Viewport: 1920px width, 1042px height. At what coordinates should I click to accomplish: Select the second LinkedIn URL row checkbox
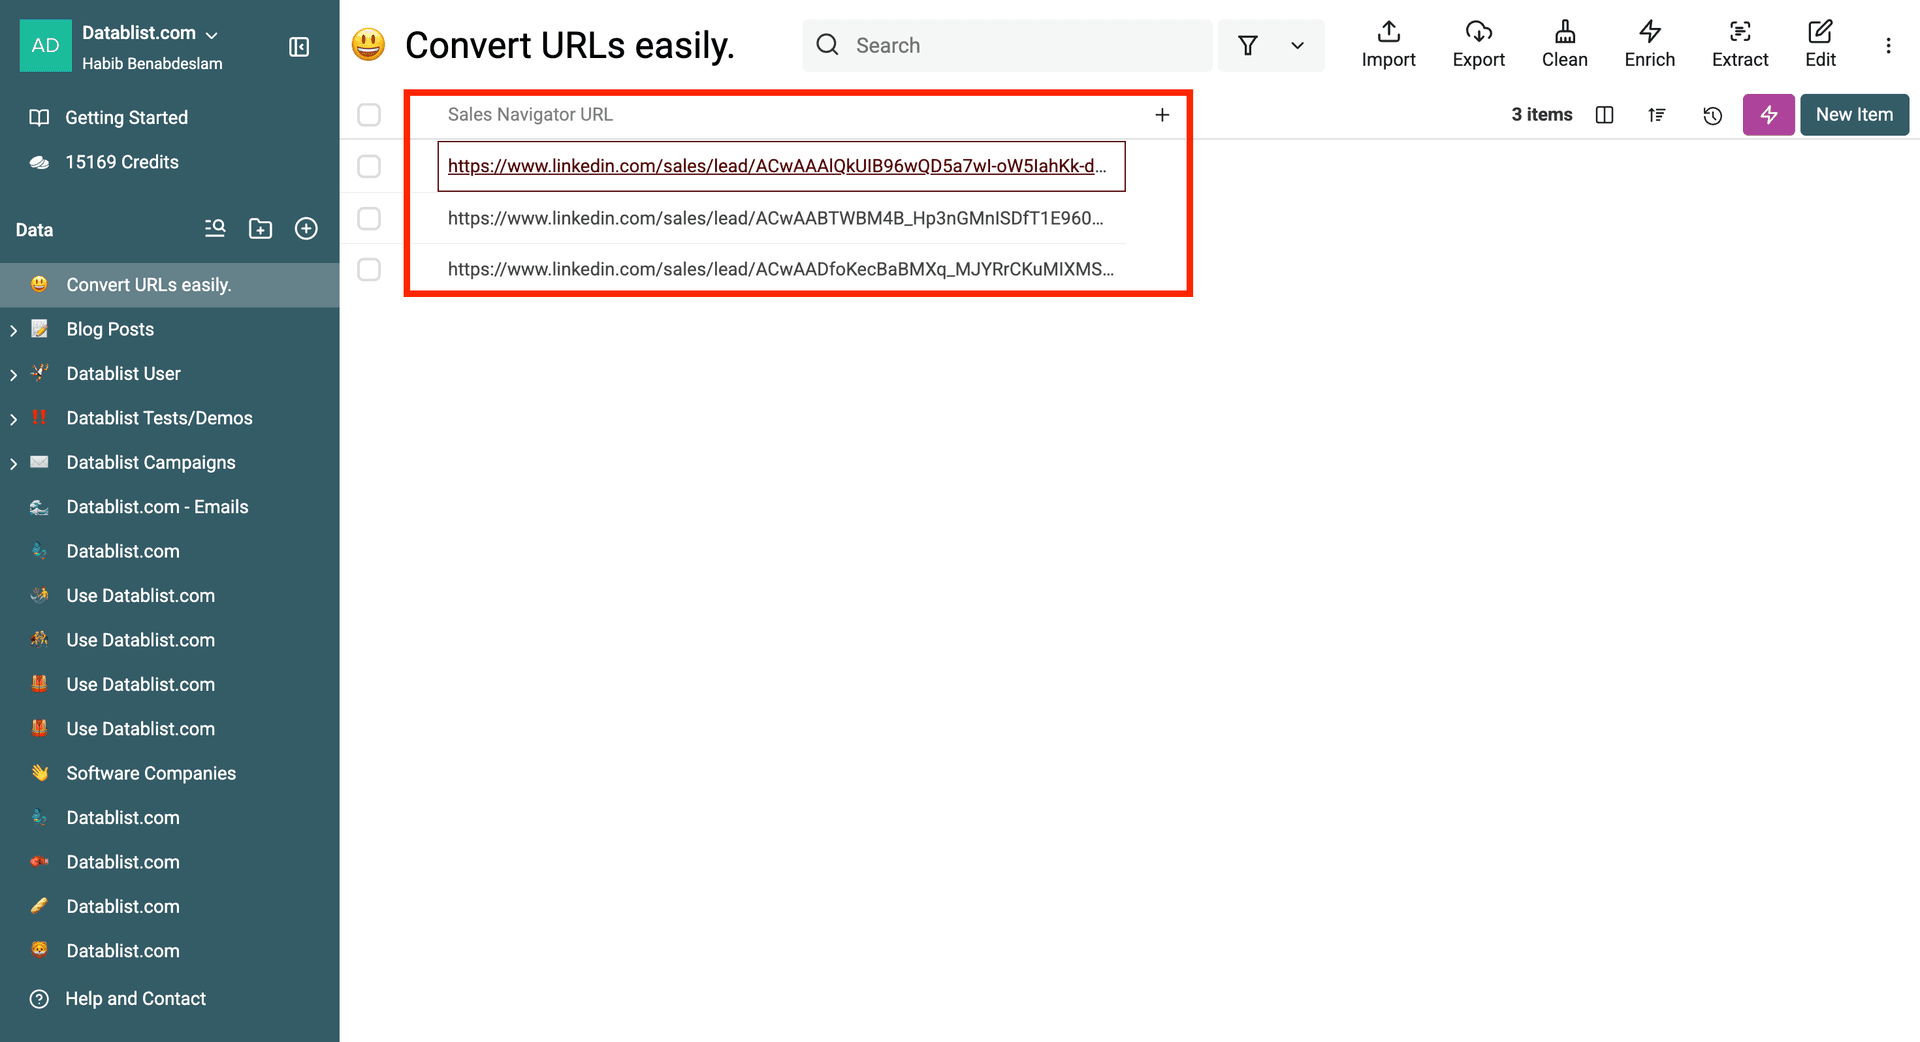(x=369, y=218)
